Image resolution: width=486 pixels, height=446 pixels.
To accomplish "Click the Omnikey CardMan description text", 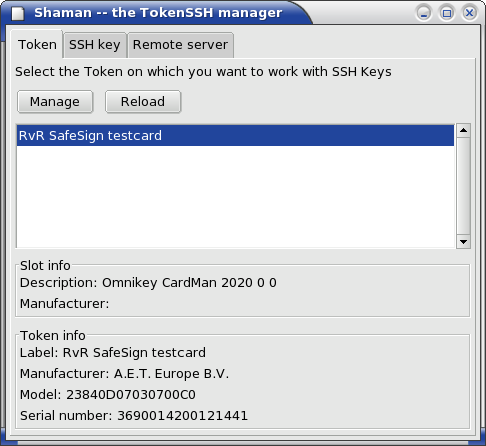I will coord(148,283).
